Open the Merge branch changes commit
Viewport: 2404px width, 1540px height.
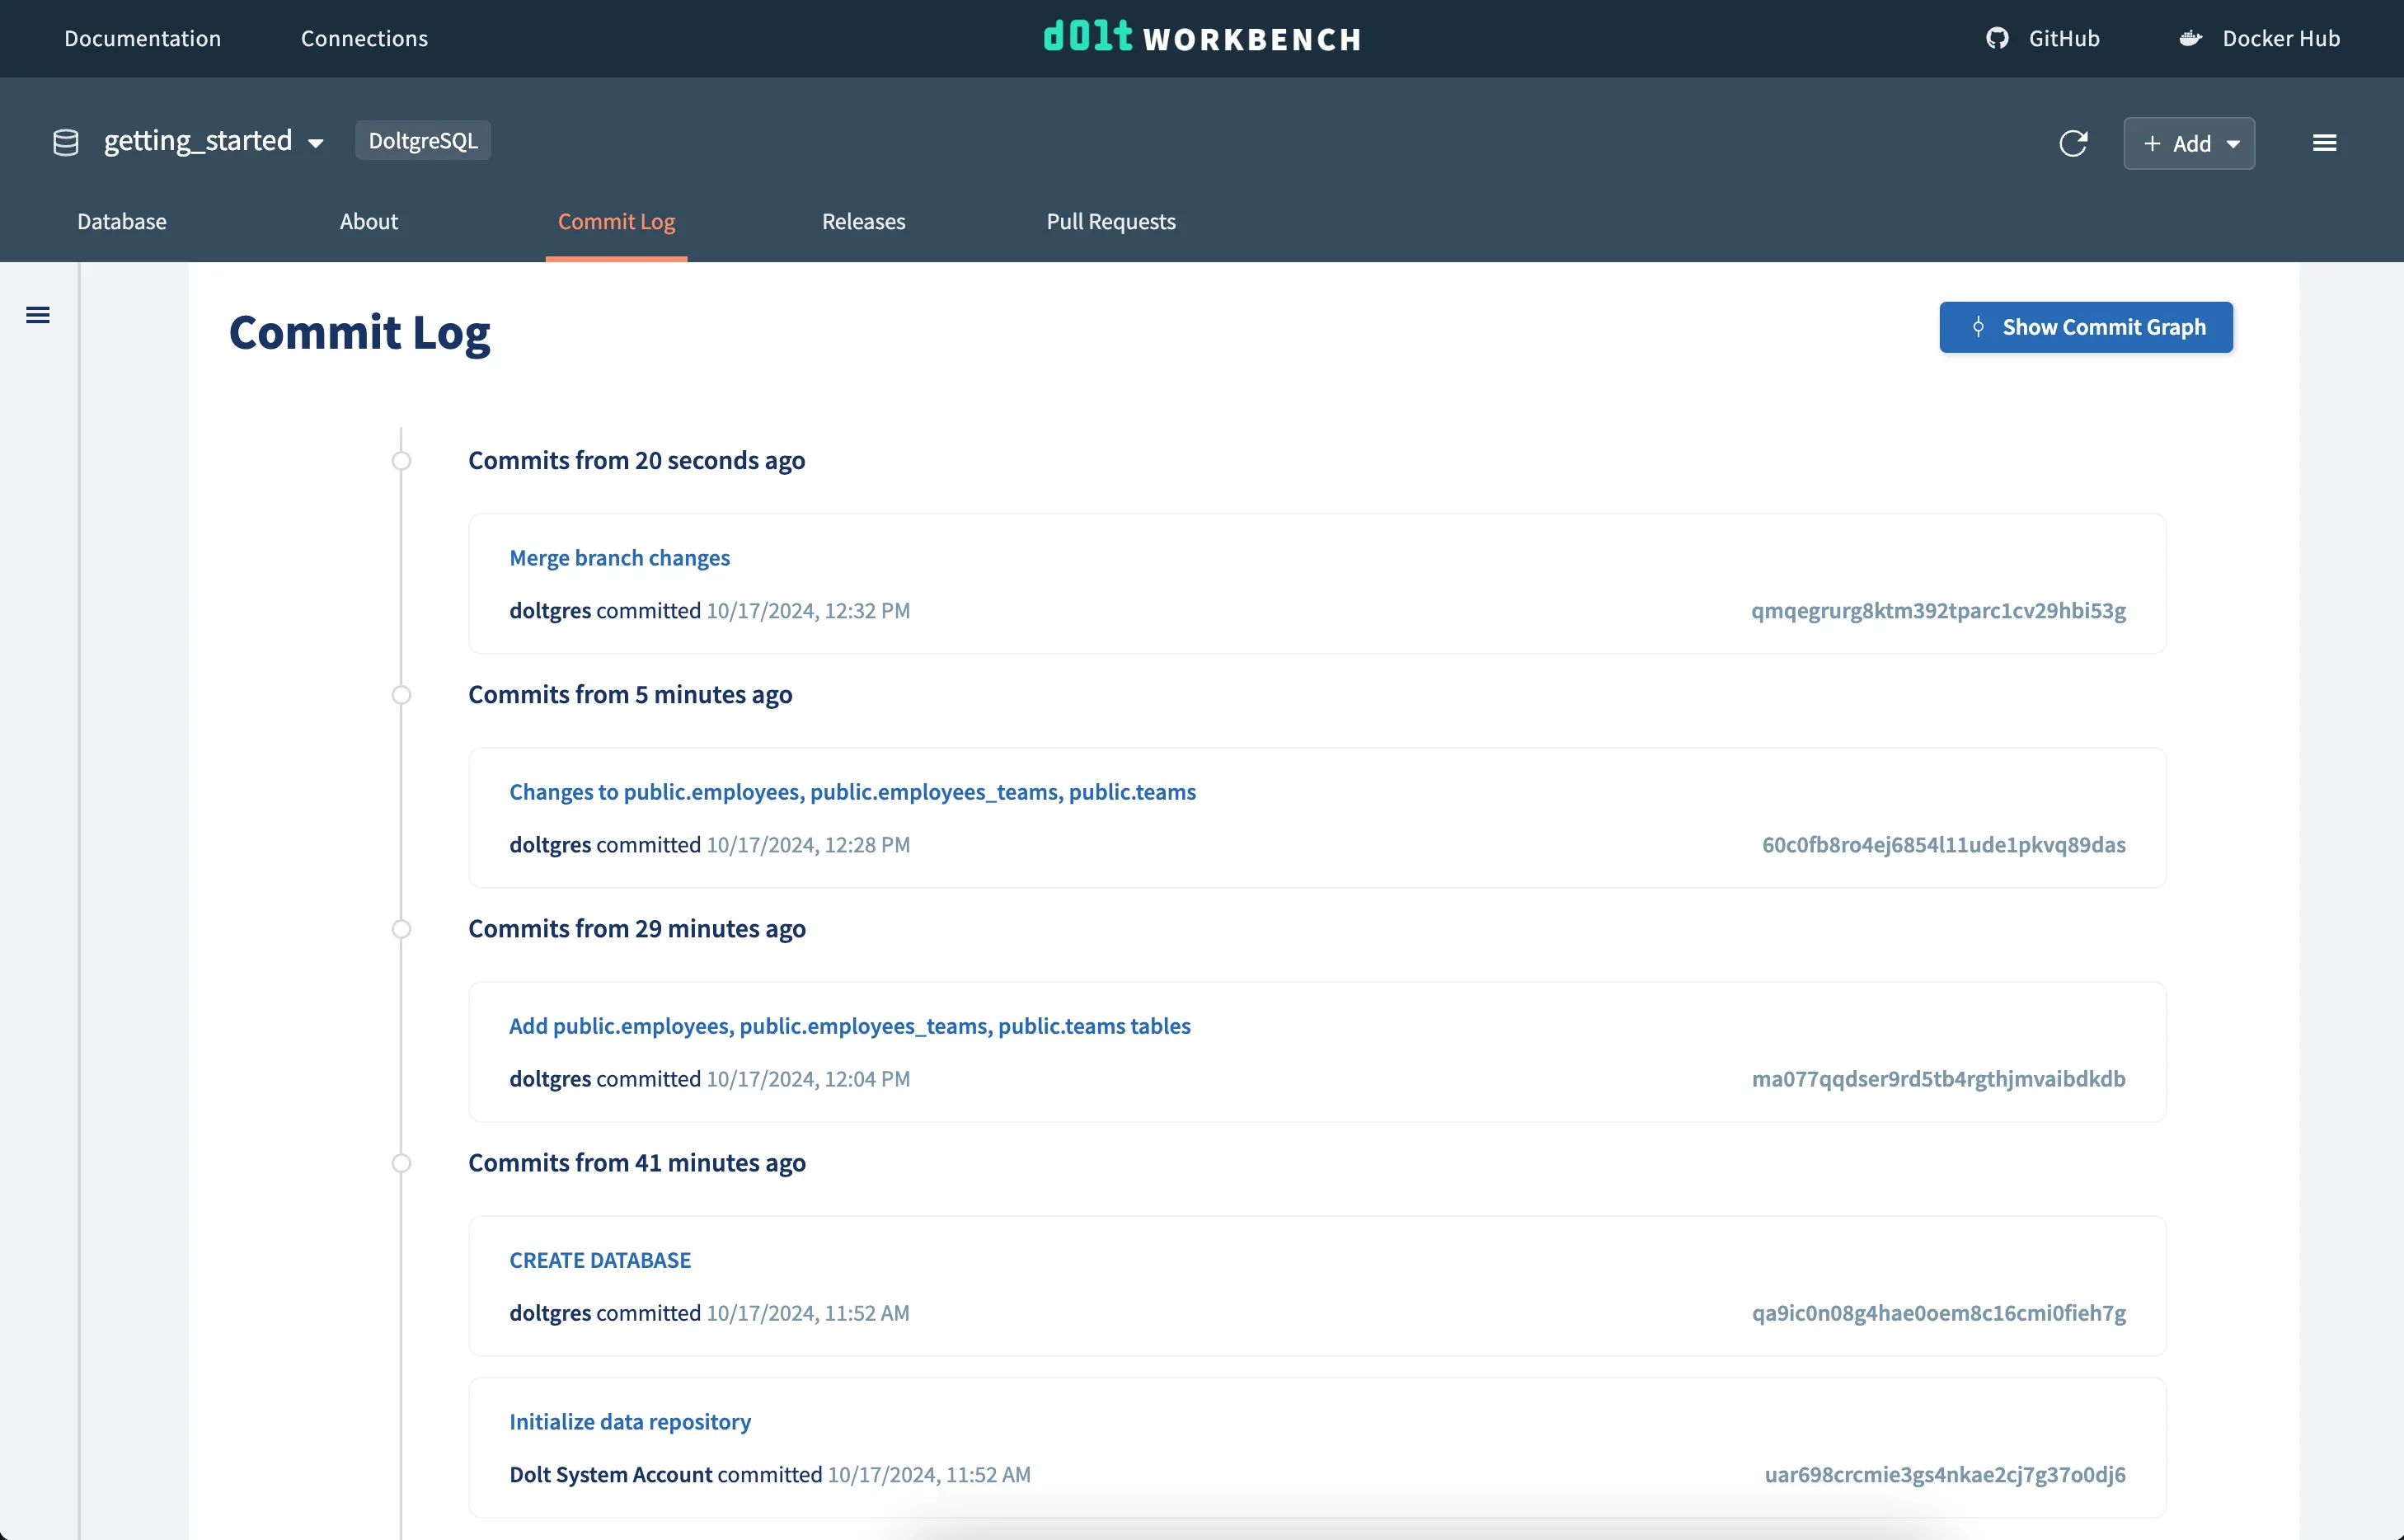[619, 557]
